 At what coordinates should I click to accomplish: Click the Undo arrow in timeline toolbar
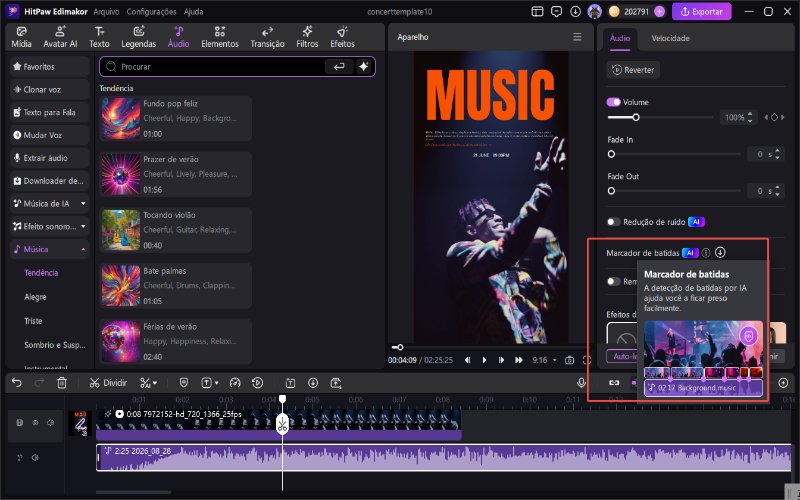coord(16,383)
